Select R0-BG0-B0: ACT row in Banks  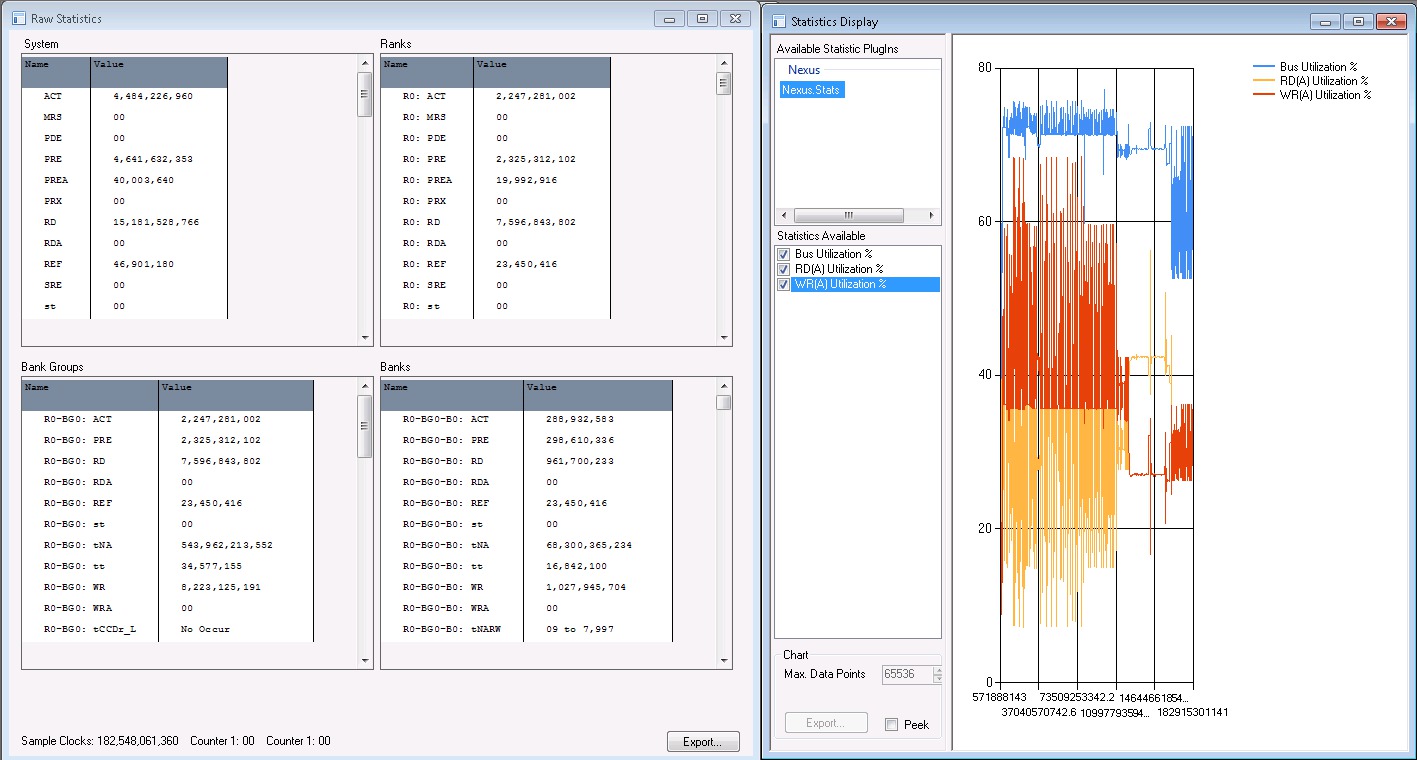[x=526, y=420]
